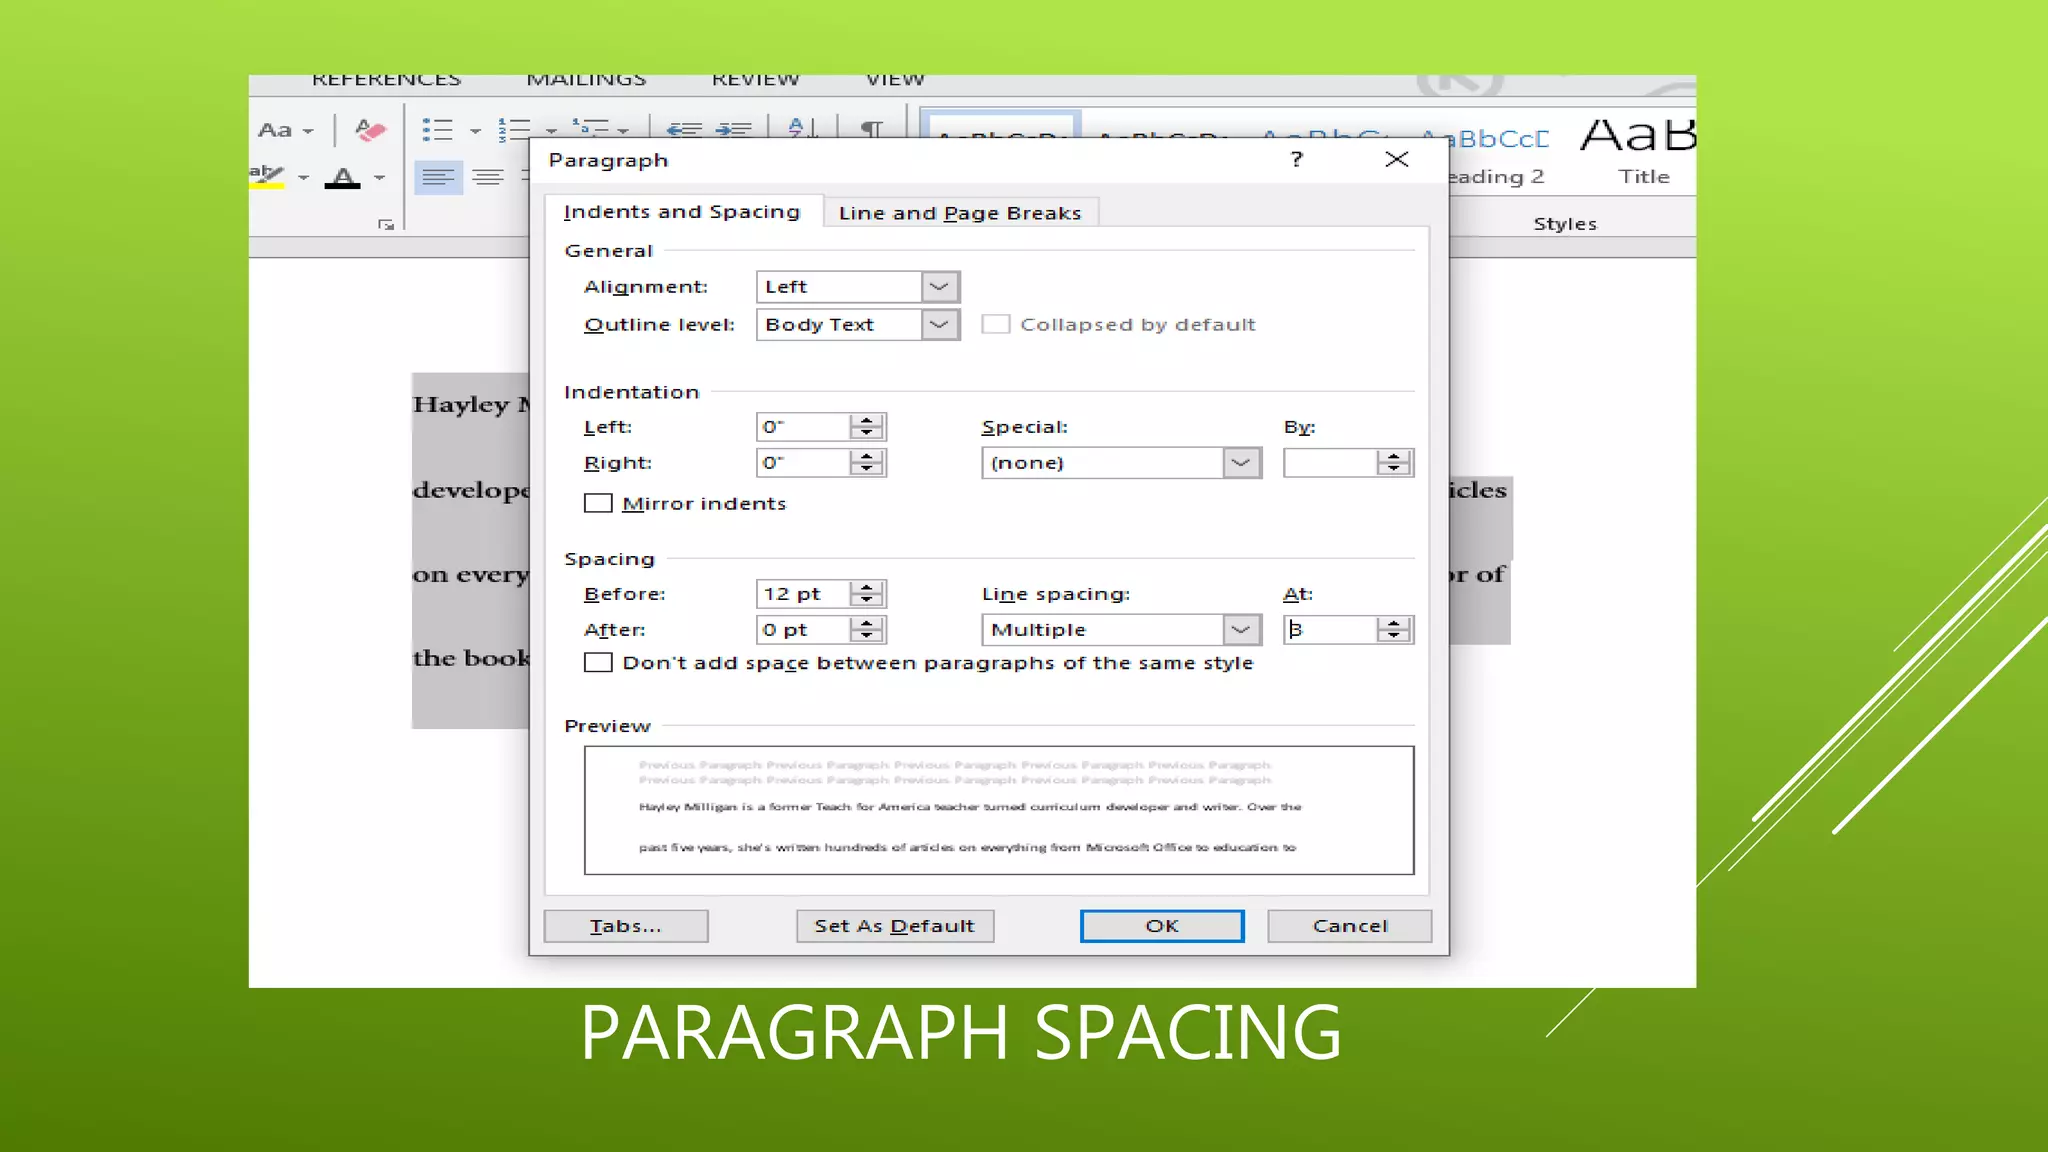
Task: Close the Paragraph dialog with X
Action: [x=1397, y=159]
